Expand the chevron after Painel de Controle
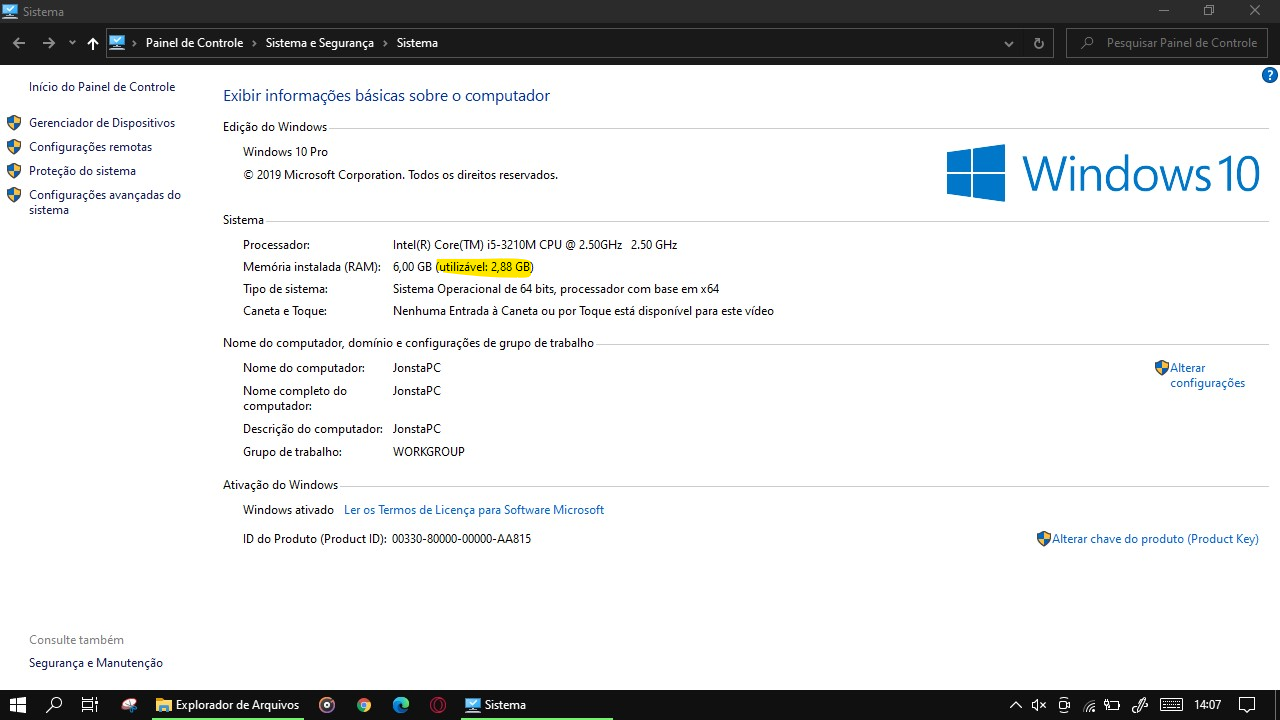The image size is (1280, 720). coord(254,43)
